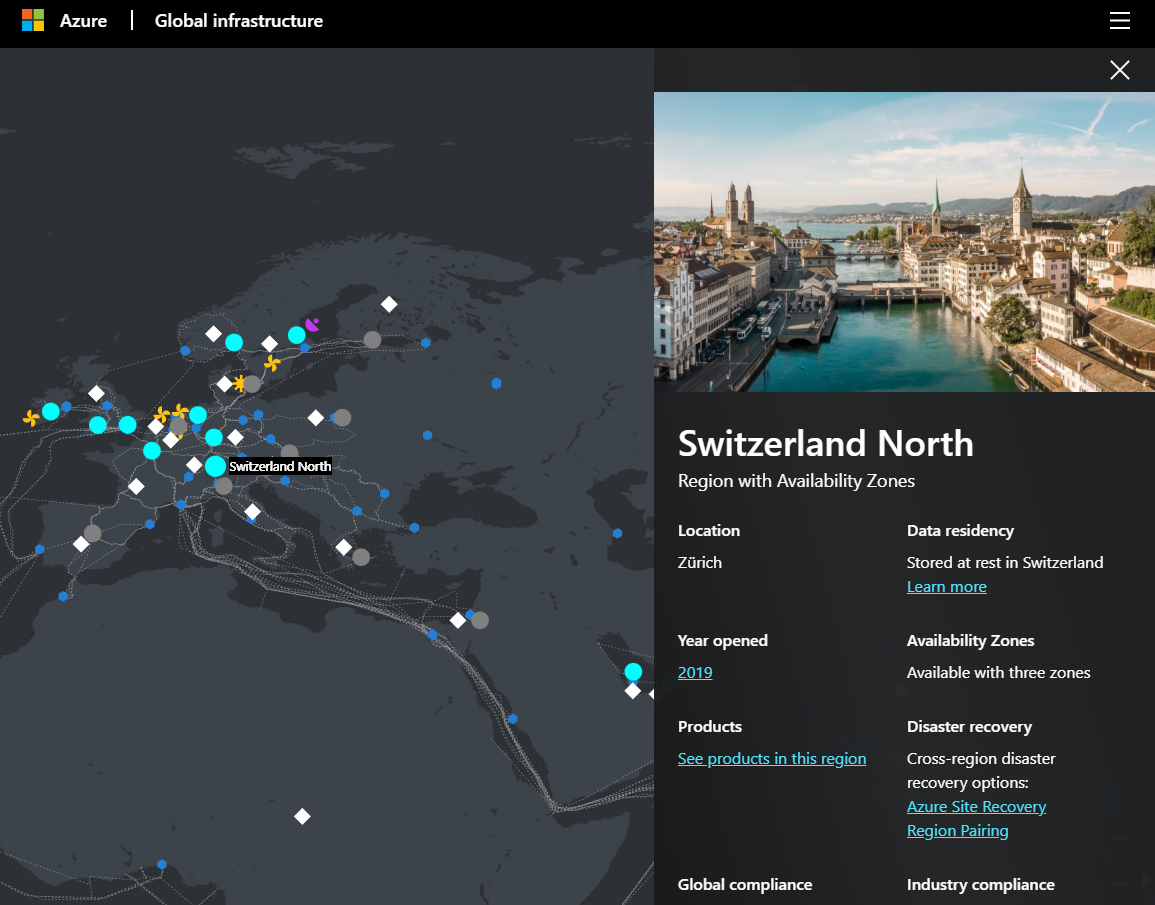Select the cyan region marker by the Persian Gulf
The image size is (1155, 905).
pyautogui.click(x=633, y=672)
